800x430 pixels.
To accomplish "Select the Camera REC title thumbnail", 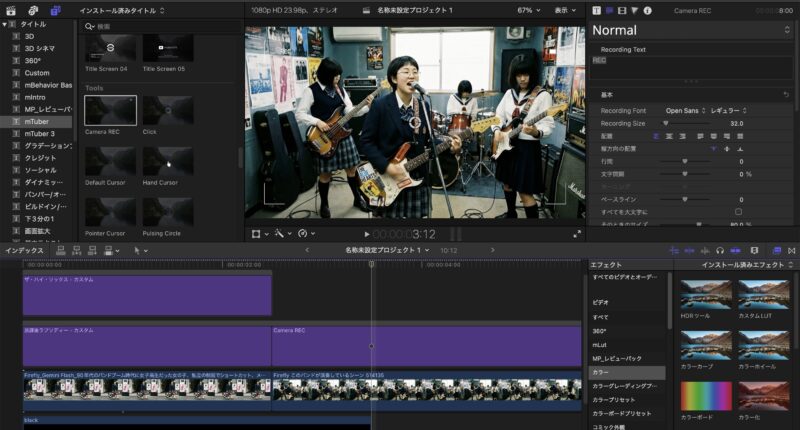I will (110, 110).
